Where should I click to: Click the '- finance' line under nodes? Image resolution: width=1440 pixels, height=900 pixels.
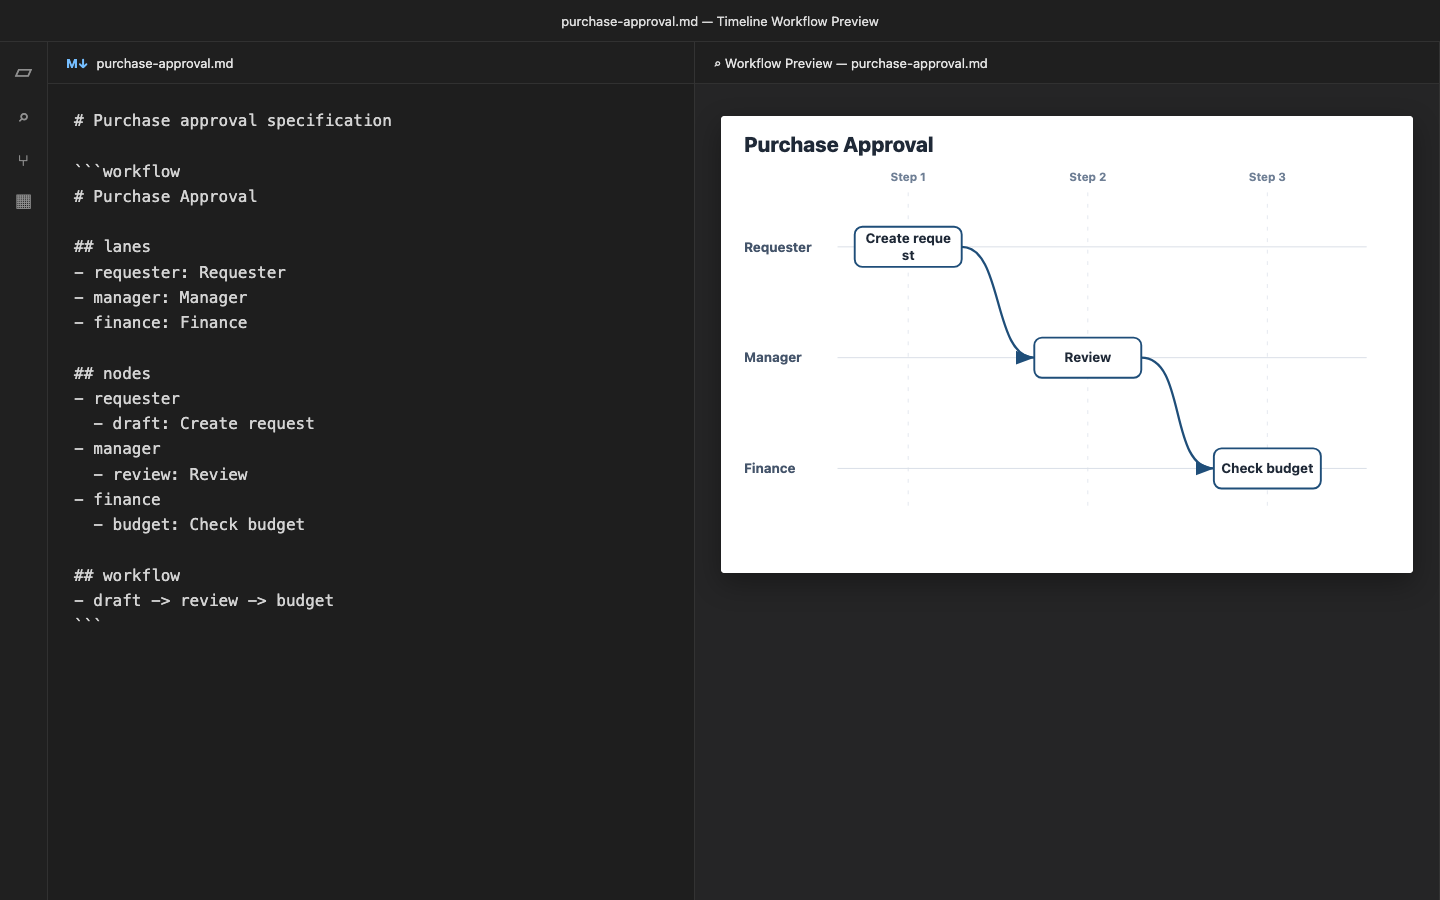(x=117, y=499)
